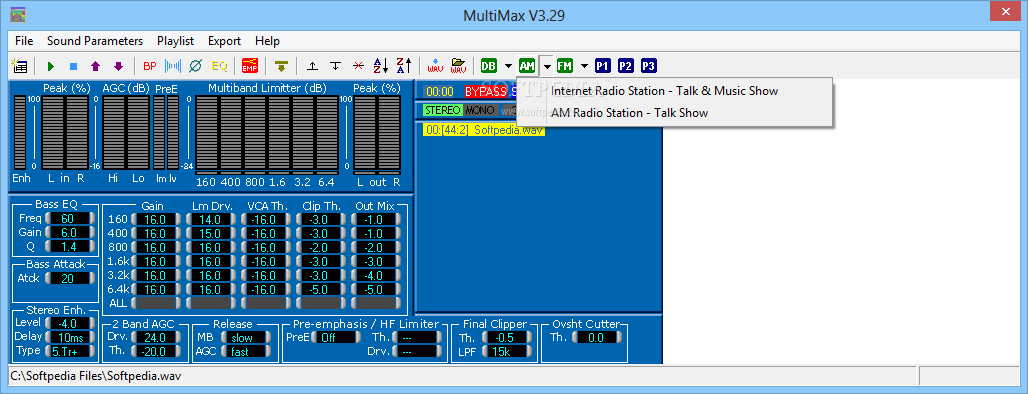Click the open WAV folder icon

point(458,66)
